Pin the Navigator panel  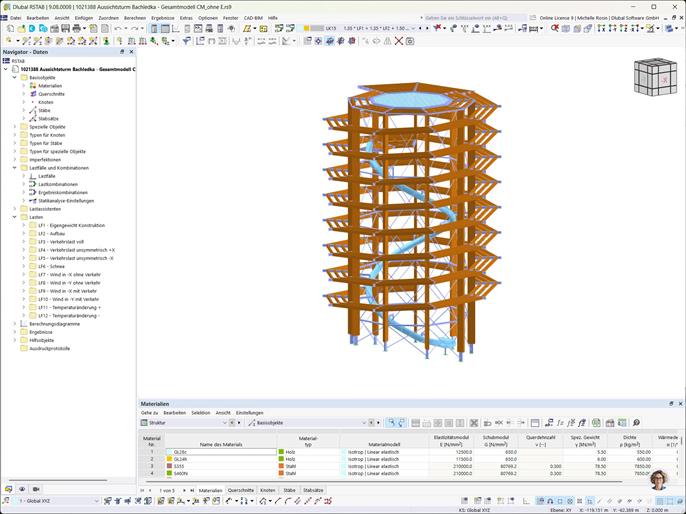(x=122, y=52)
